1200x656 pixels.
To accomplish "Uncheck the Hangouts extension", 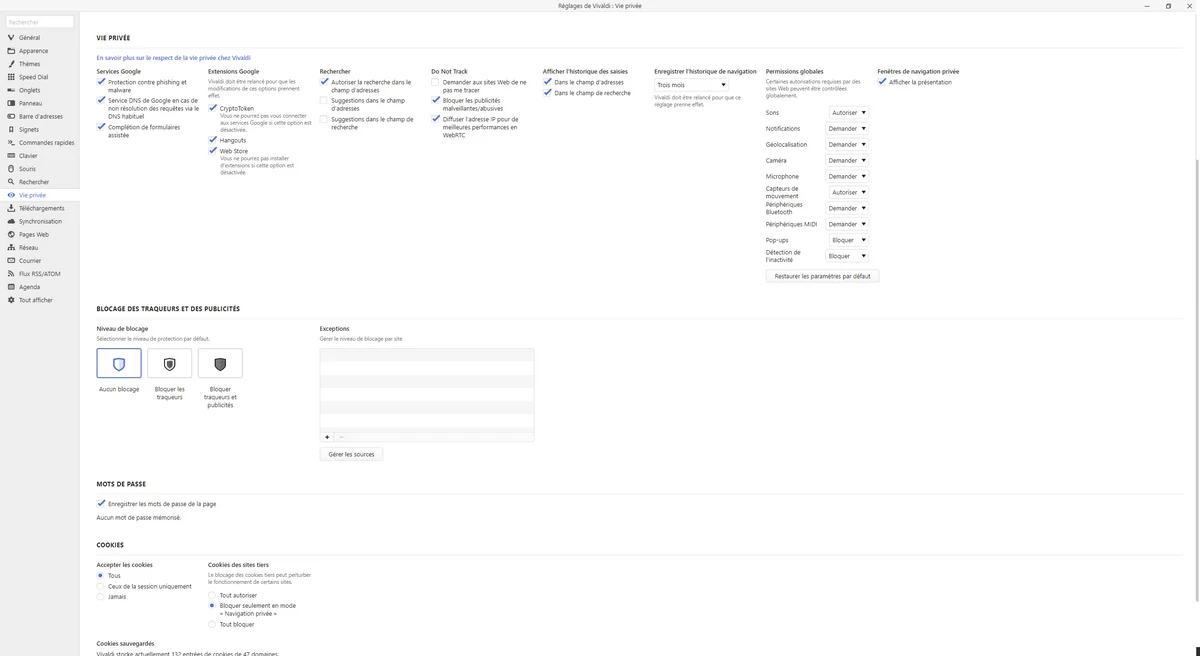I will tap(213, 140).
